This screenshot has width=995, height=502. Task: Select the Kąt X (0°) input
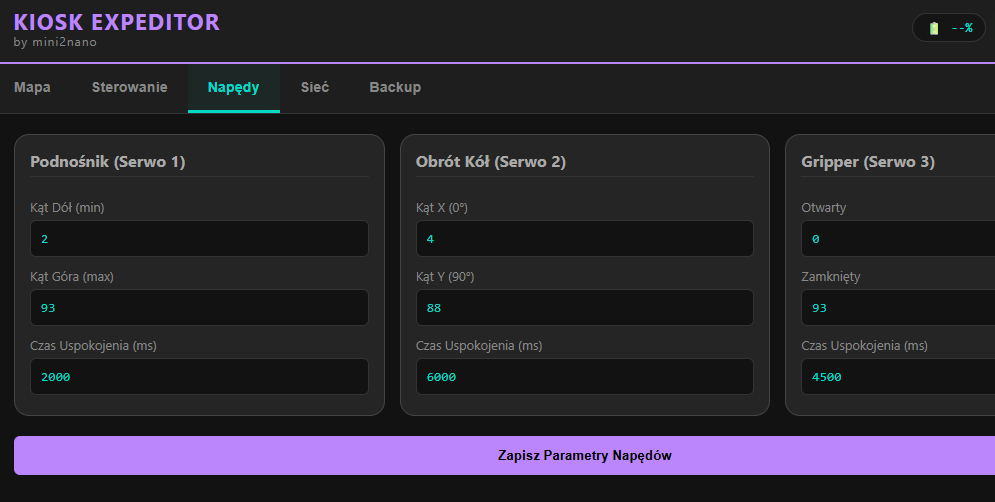[x=584, y=239]
